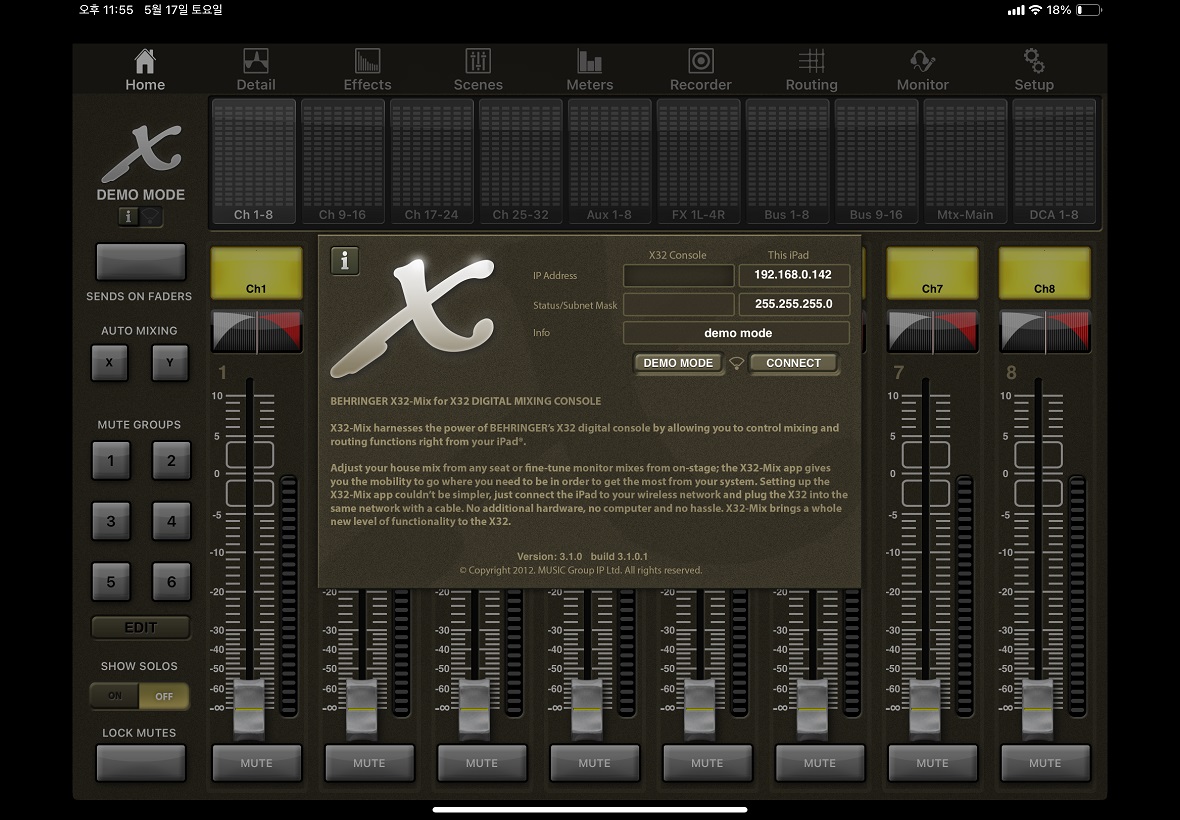Click the Info field showing demo mode
This screenshot has height=820, width=1180.
(x=737, y=333)
